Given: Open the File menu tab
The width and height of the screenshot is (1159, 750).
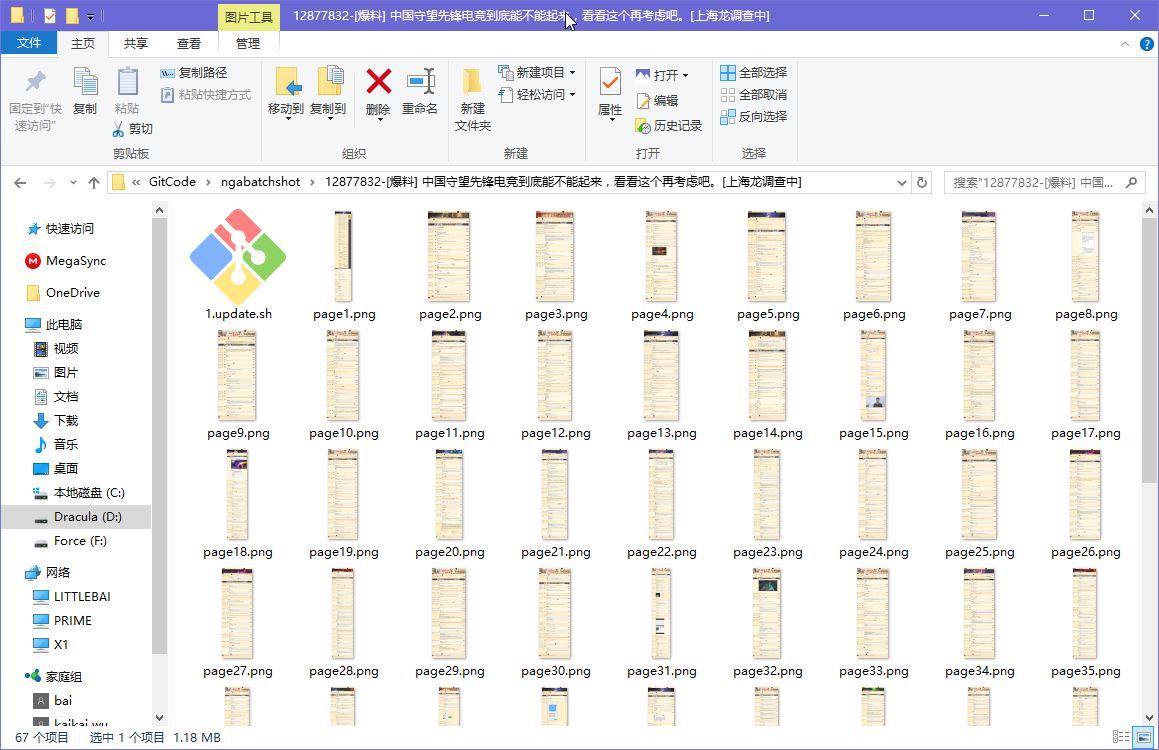Looking at the screenshot, I should click(29, 43).
